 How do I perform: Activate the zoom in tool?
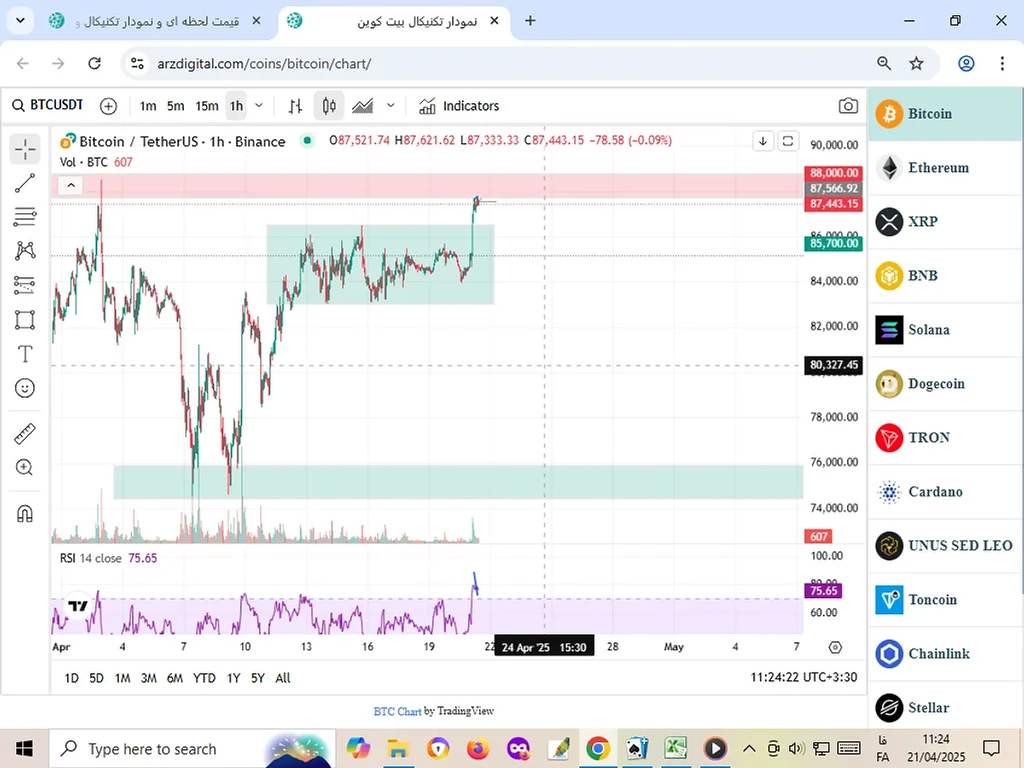25,468
